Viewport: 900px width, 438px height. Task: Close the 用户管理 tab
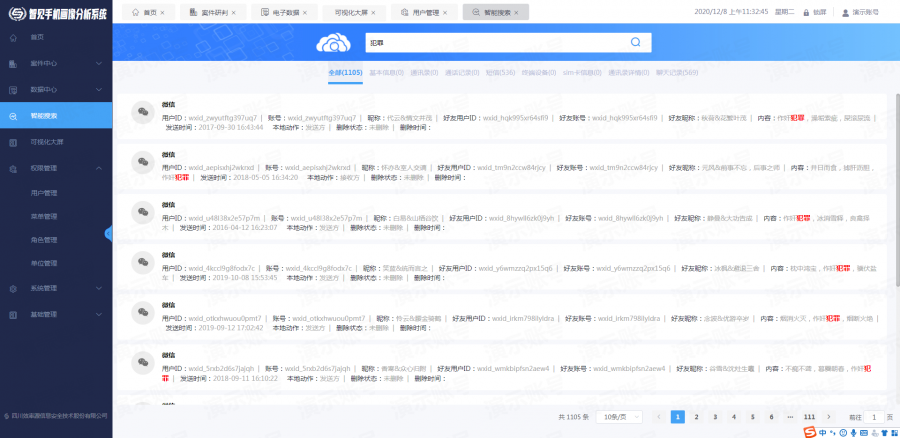point(445,13)
